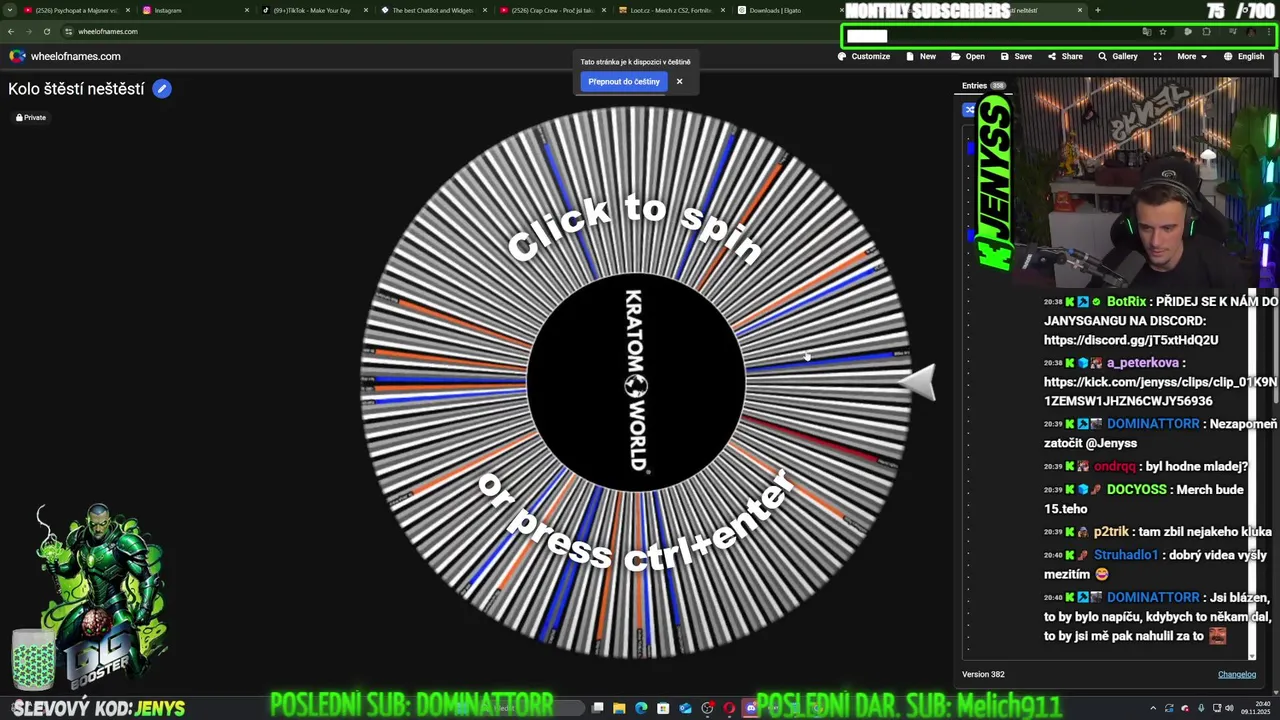Go forward in browser history
The image size is (1280, 720).
coord(28,31)
